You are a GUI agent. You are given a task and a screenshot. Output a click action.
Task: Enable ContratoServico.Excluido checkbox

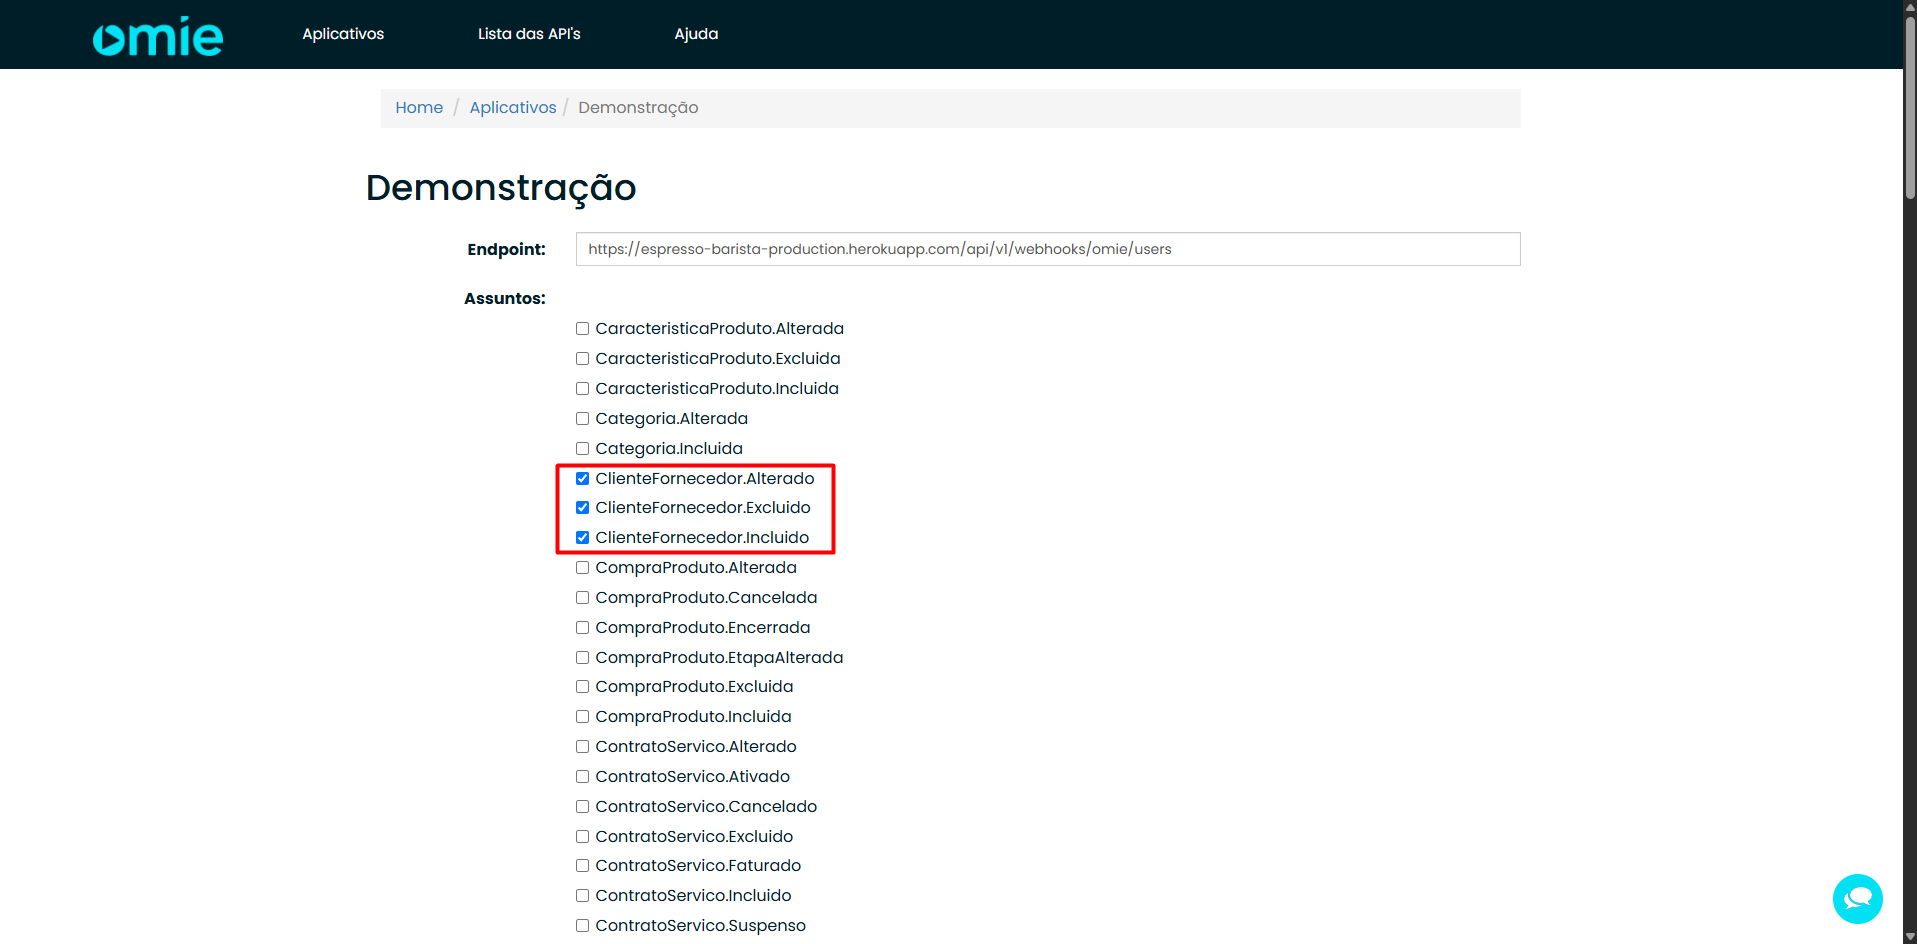(x=582, y=837)
